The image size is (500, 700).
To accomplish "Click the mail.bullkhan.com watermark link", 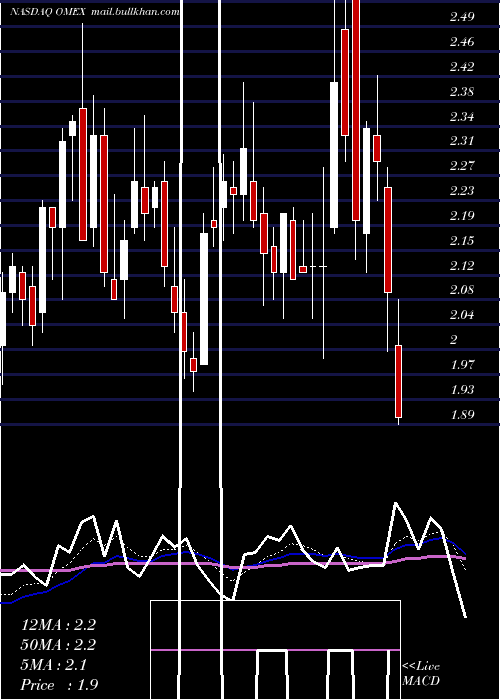I will click(135, 12).
